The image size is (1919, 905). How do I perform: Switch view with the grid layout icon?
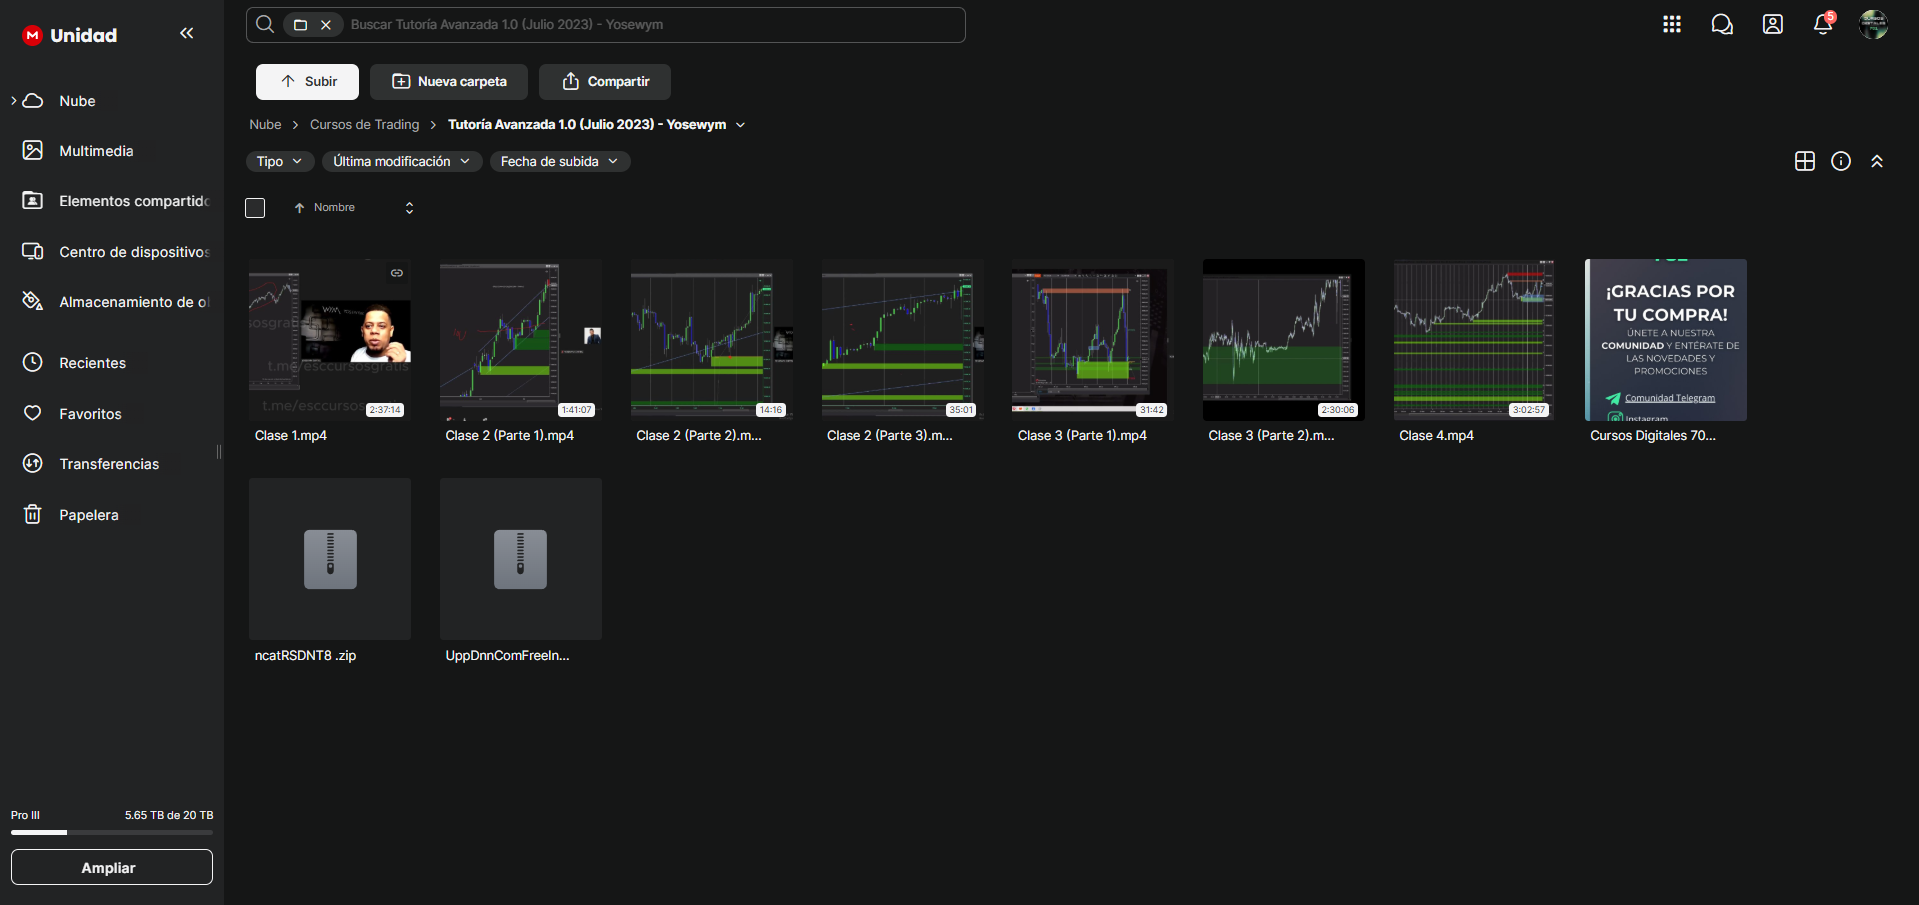(x=1804, y=161)
